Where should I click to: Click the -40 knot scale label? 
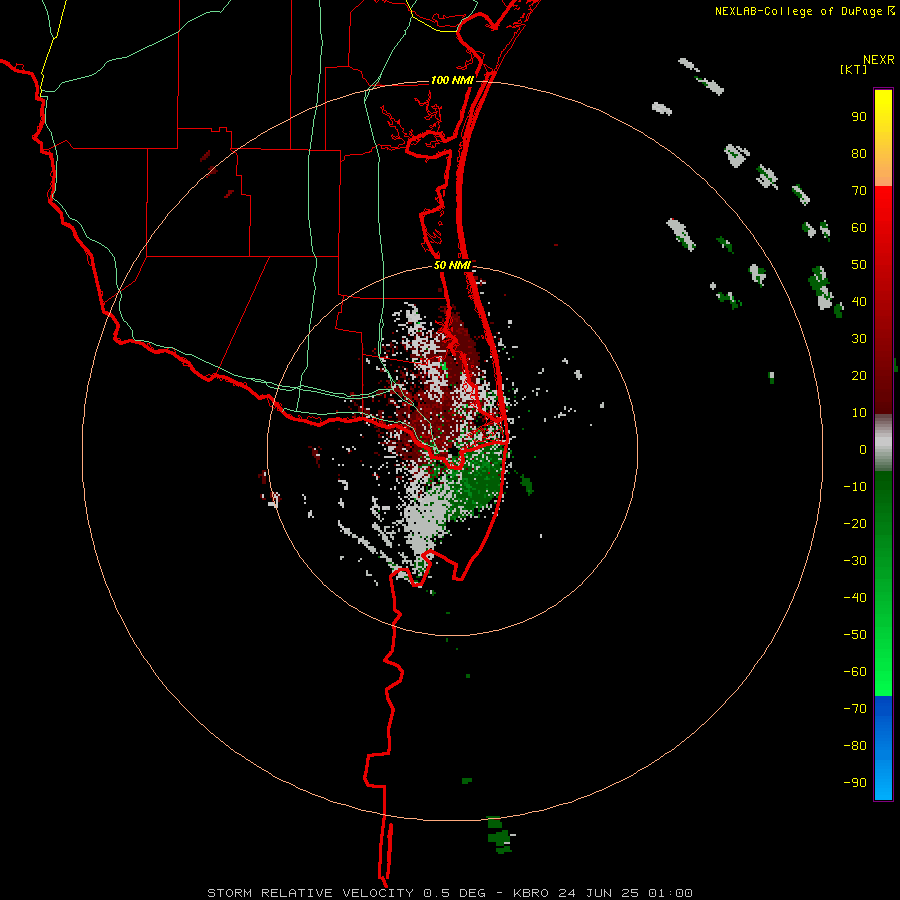pyautogui.click(x=855, y=598)
